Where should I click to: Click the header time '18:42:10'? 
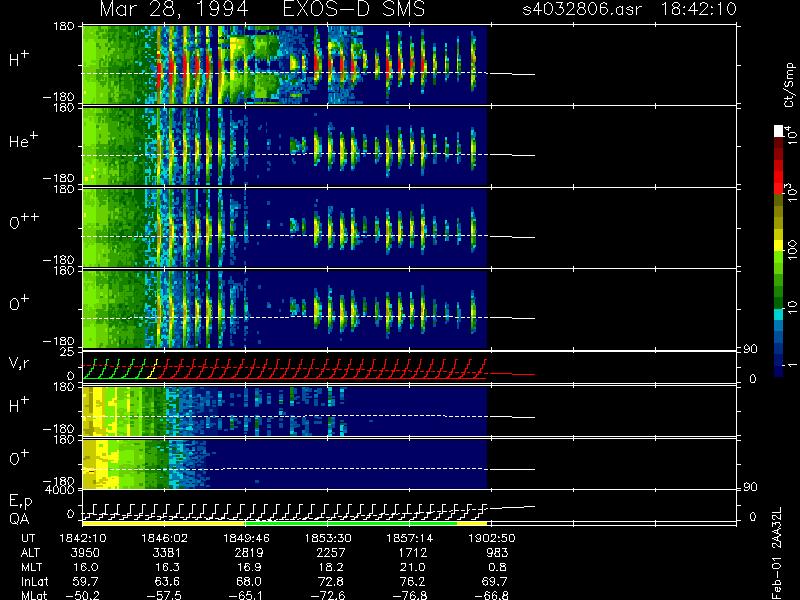point(698,9)
